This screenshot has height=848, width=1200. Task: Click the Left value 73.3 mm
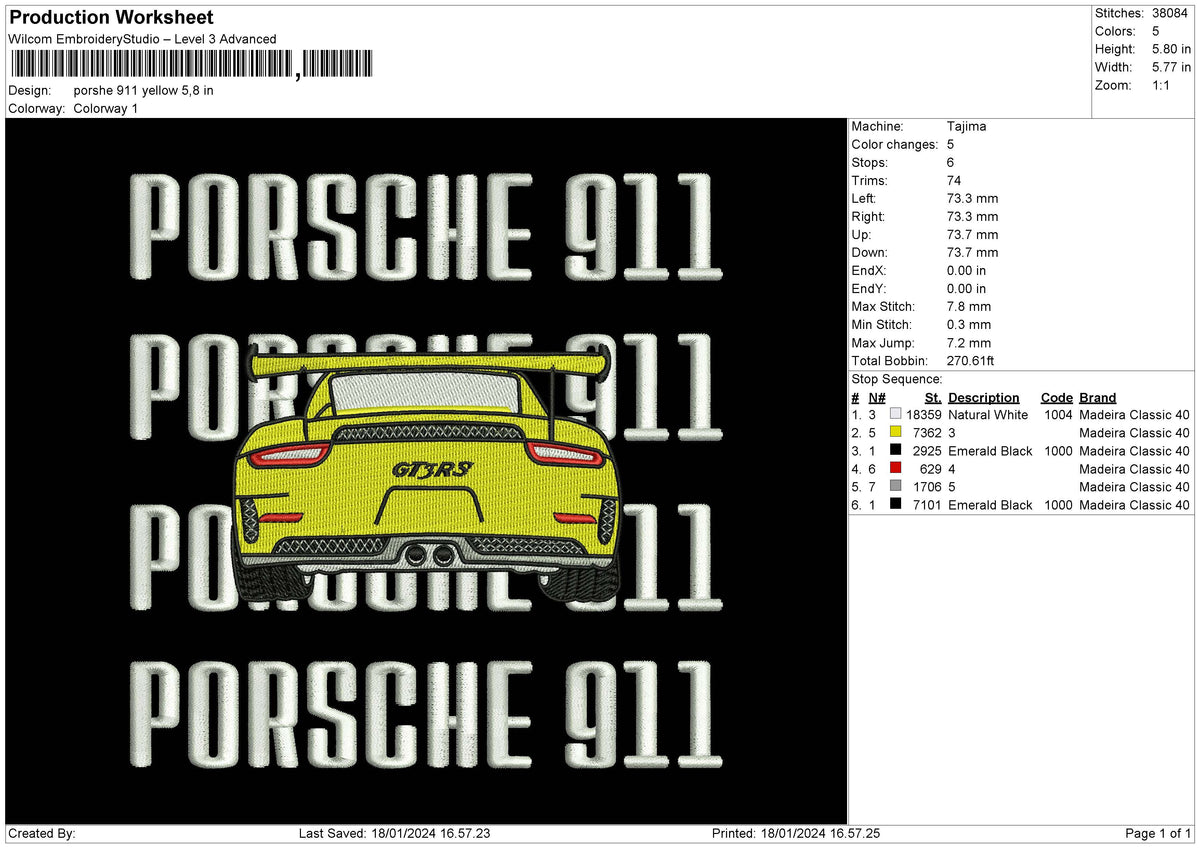[x=972, y=199]
